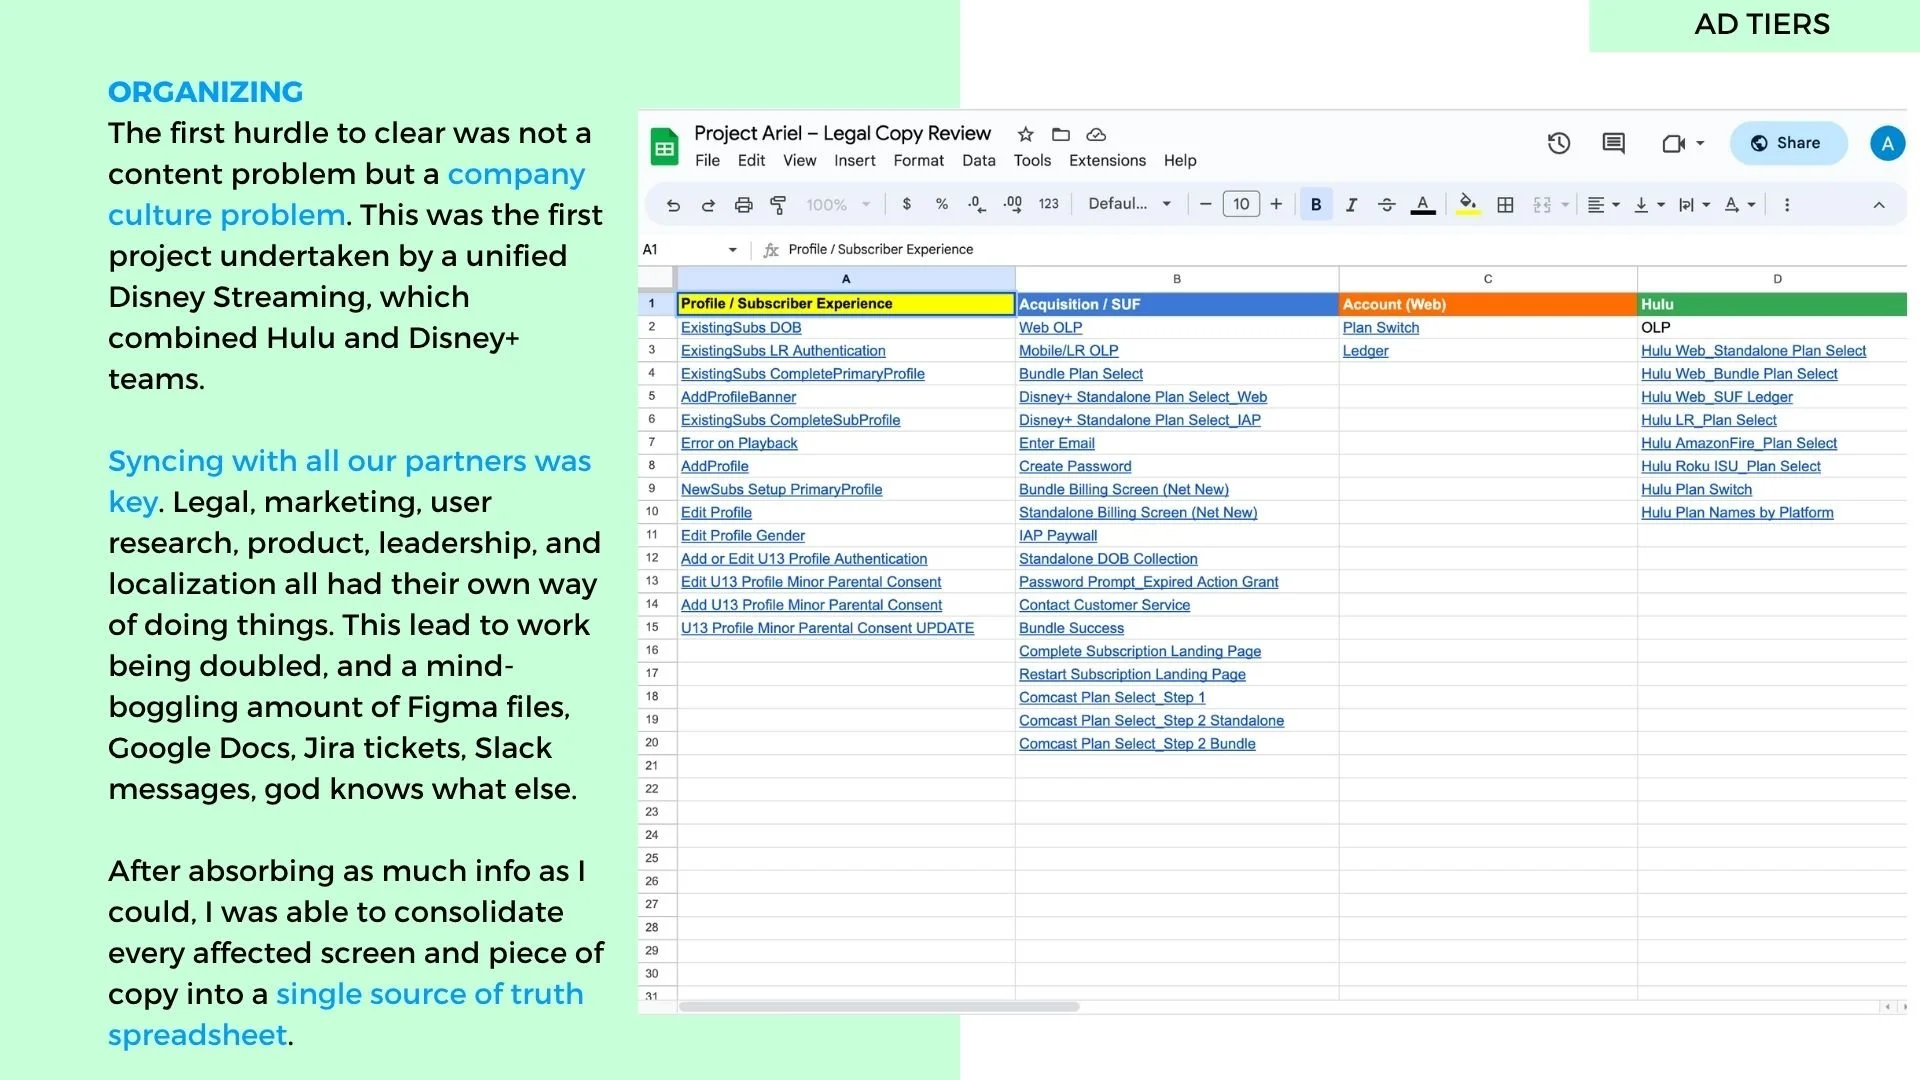Open the fill color picker

tap(1467, 205)
